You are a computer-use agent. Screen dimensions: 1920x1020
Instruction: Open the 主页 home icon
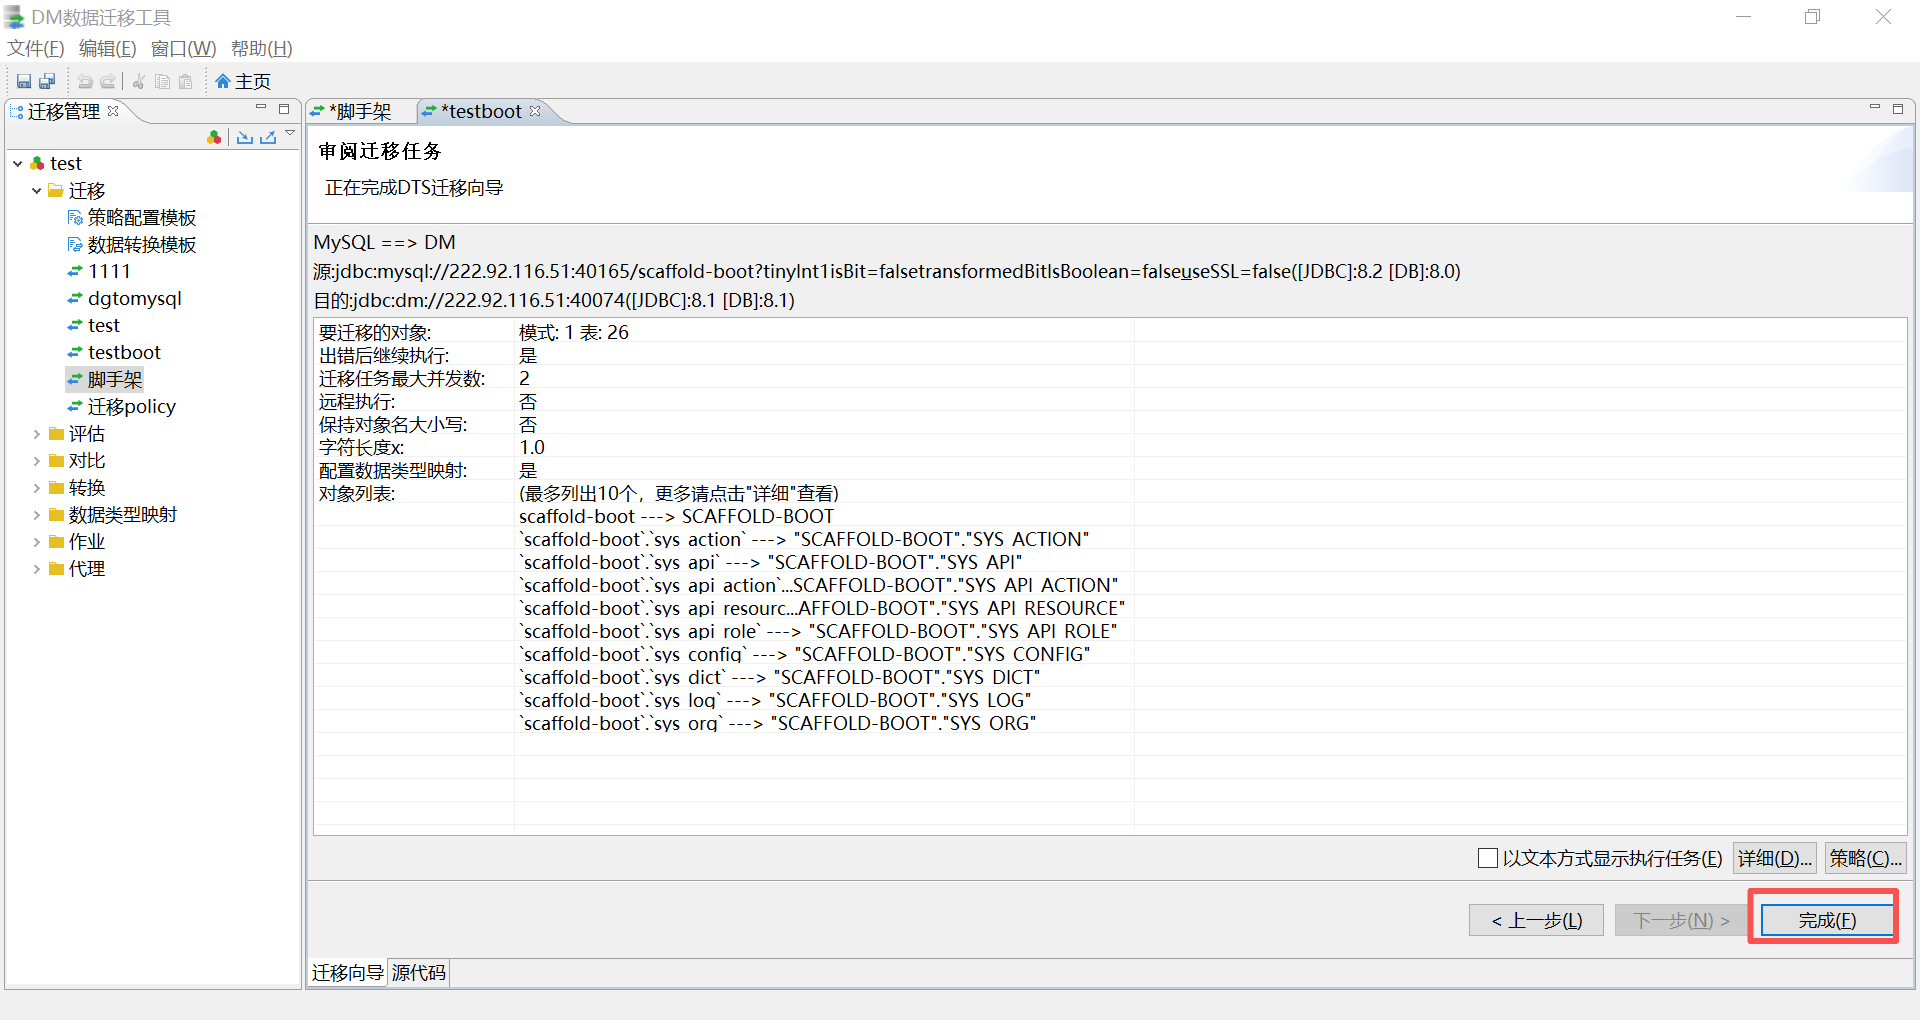[242, 81]
